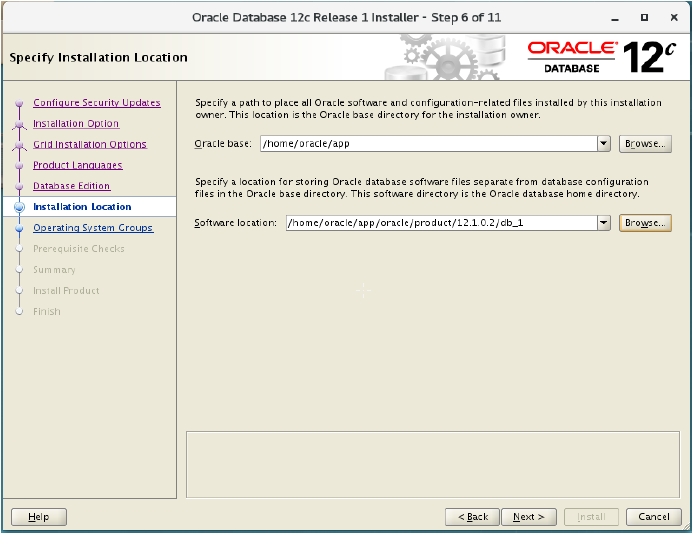Screen dimensions: 693x534
Task: Proceed with the Next button
Action: coord(529,517)
